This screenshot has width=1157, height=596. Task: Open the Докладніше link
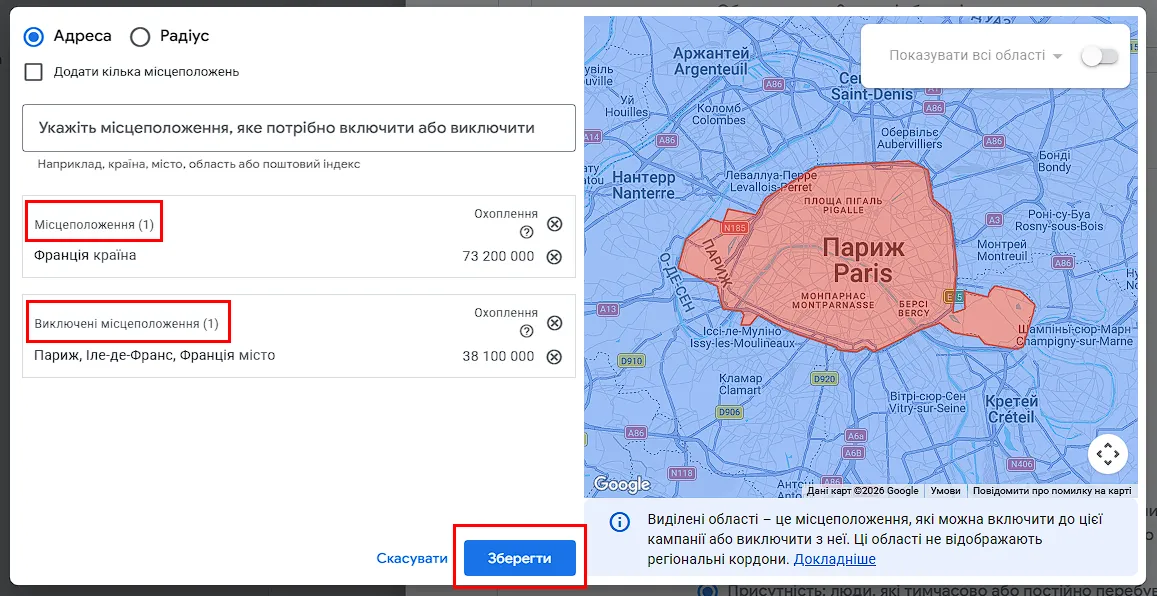835,559
